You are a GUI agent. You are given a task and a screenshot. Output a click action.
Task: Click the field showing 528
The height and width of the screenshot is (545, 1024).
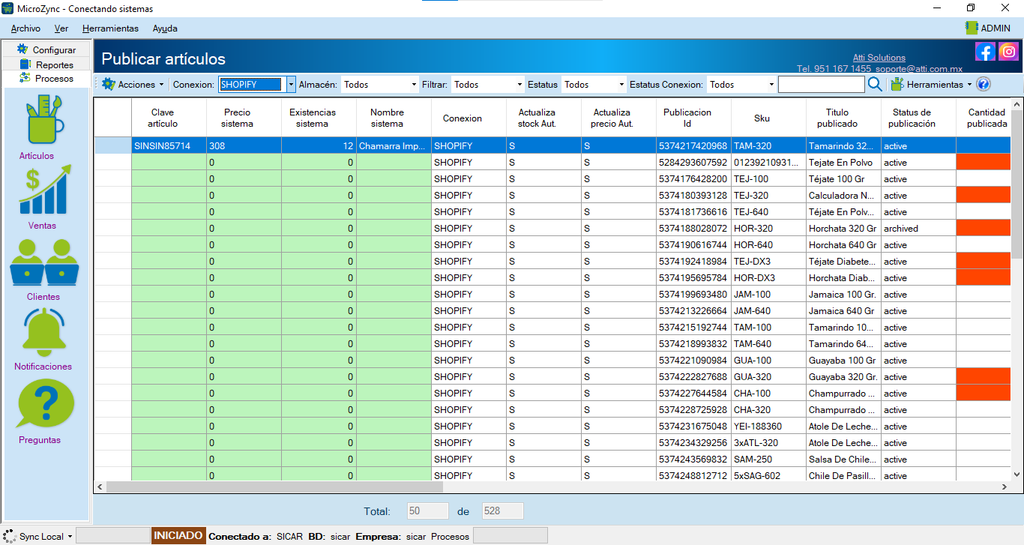tap(502, 511)
